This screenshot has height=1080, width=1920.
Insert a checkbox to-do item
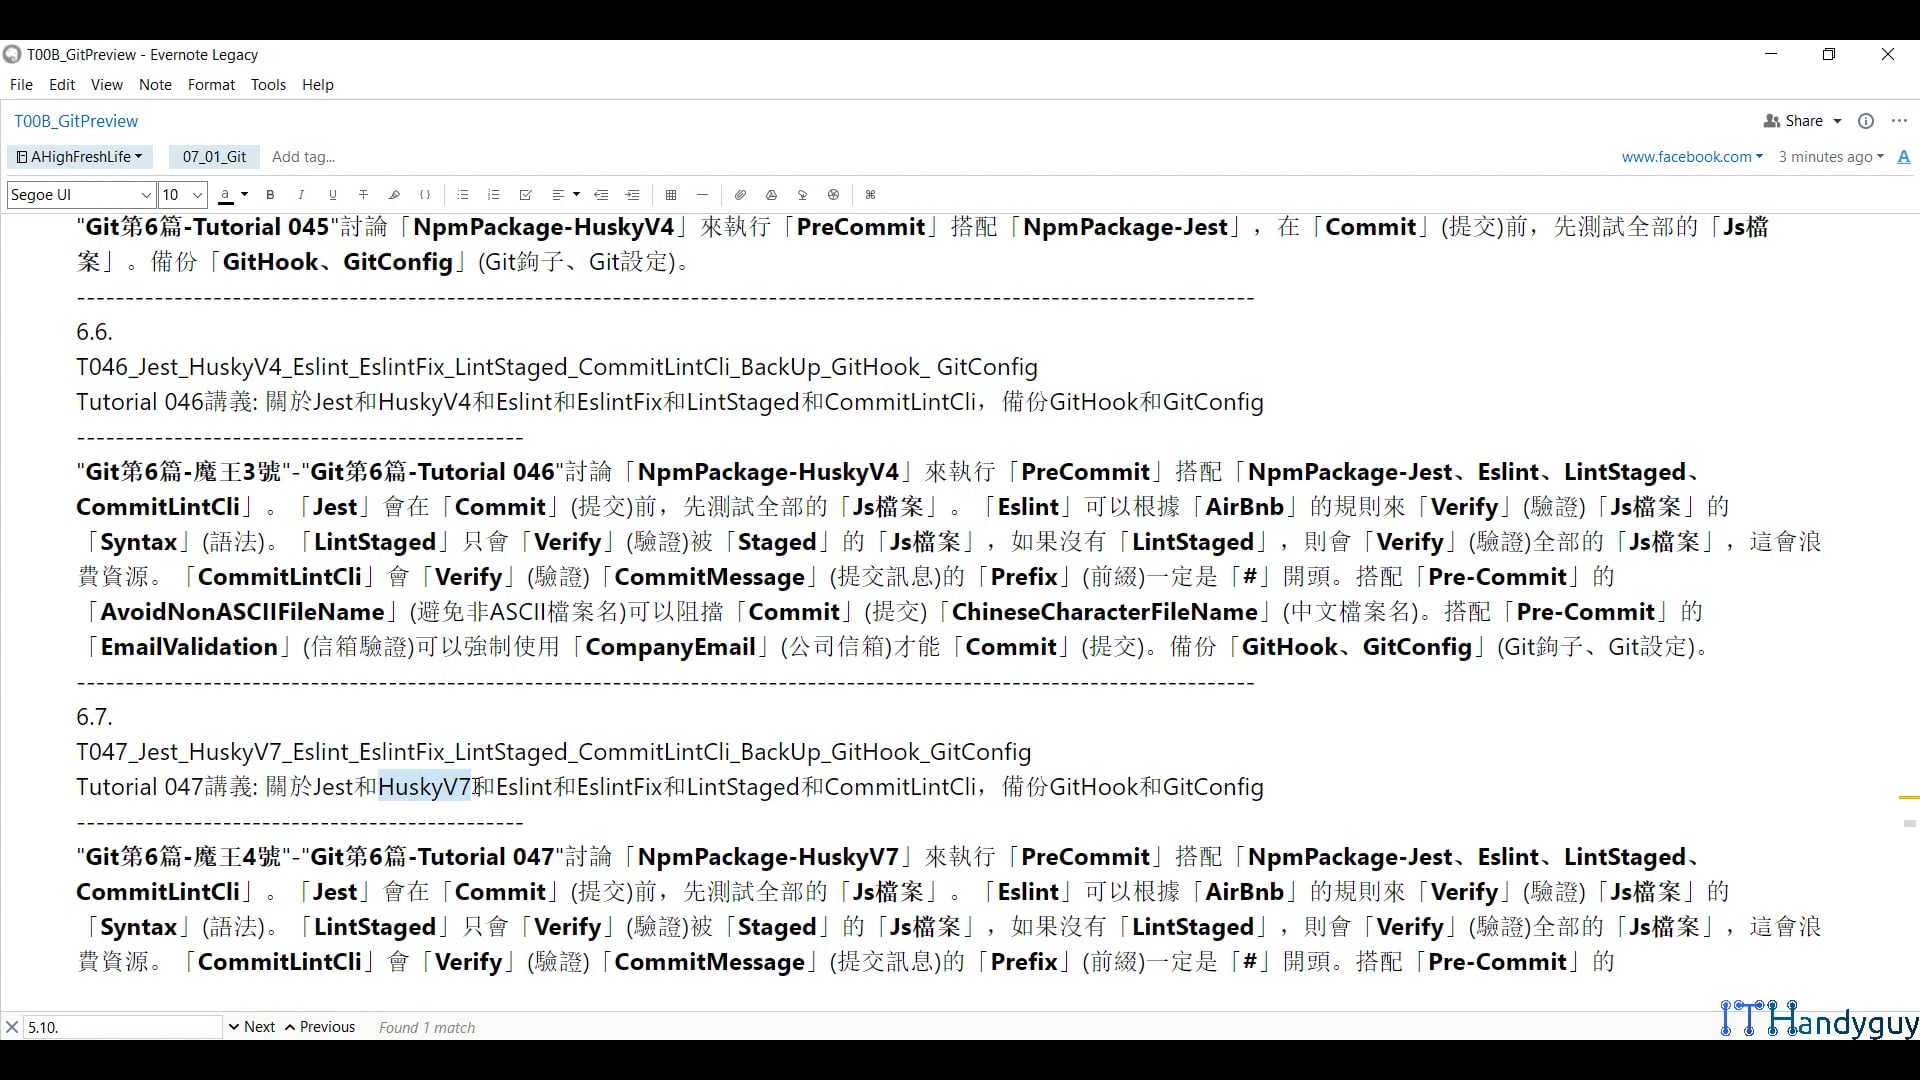(x=525, y=195)
